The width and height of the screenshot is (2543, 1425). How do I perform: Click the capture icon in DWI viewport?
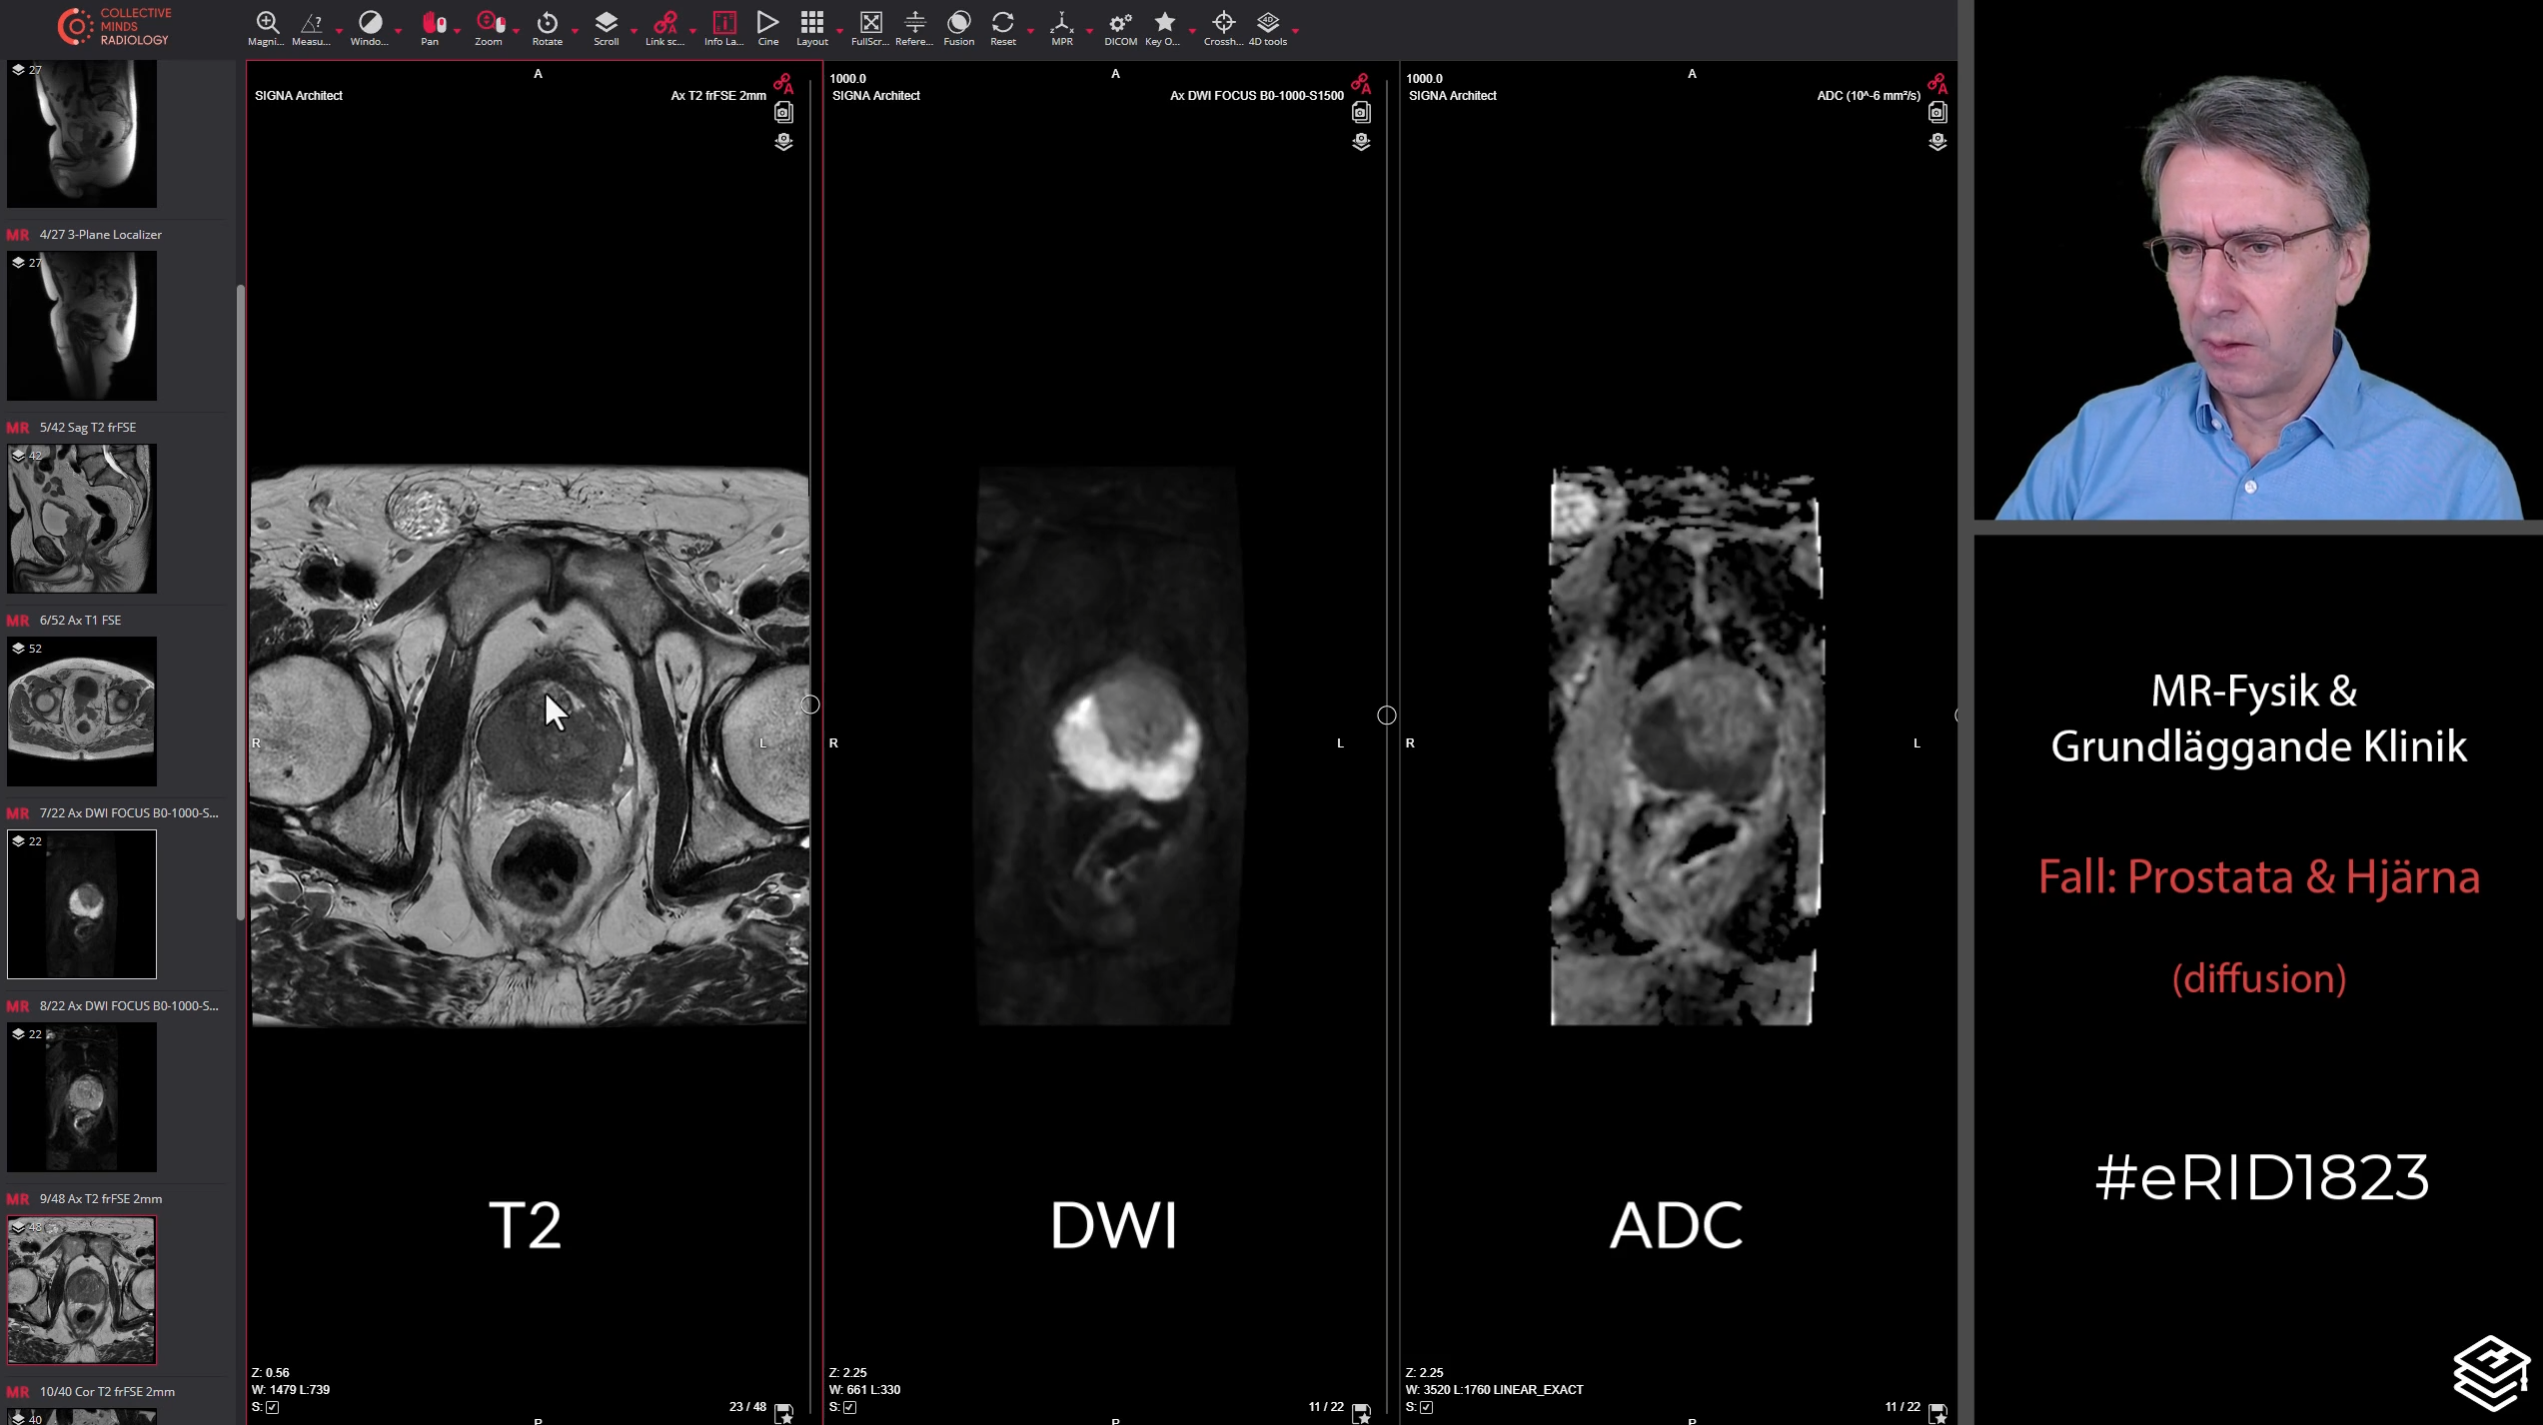[x=1361, y=112]
